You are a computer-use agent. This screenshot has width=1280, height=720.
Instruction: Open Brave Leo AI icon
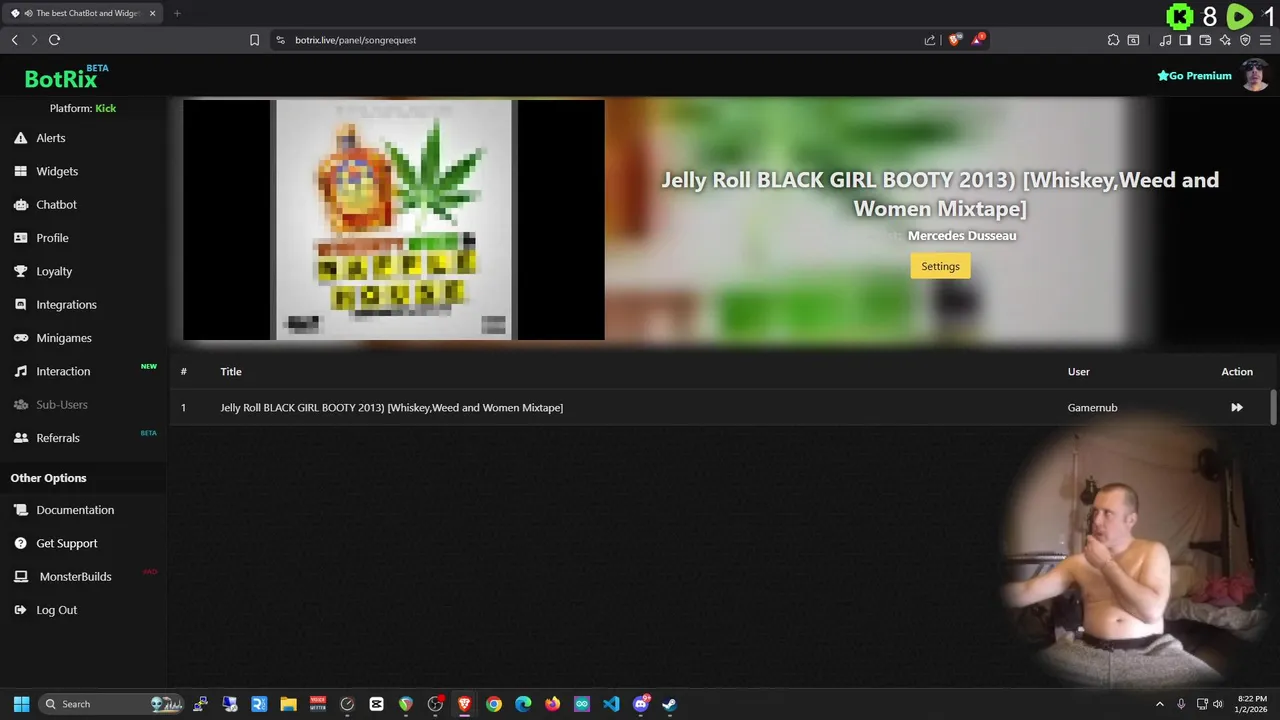[x=1225, y=40]
